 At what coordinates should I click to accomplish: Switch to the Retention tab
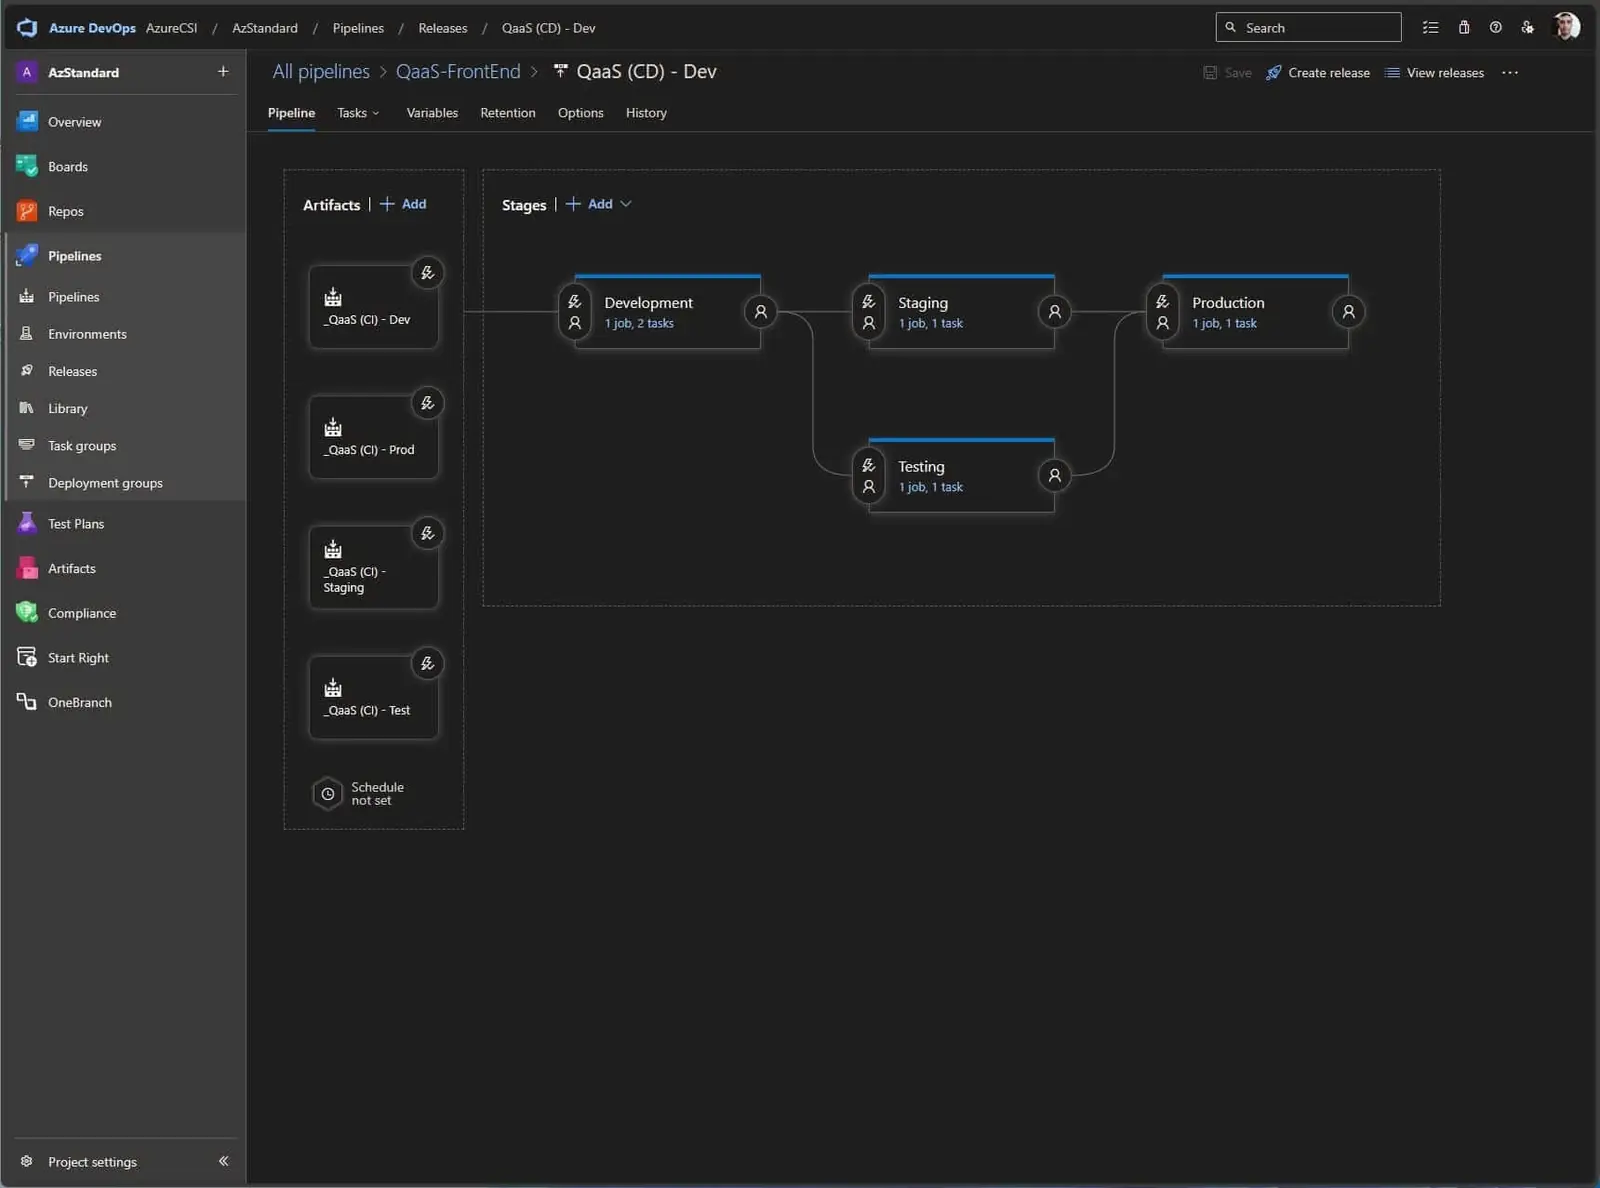(508, 113)
